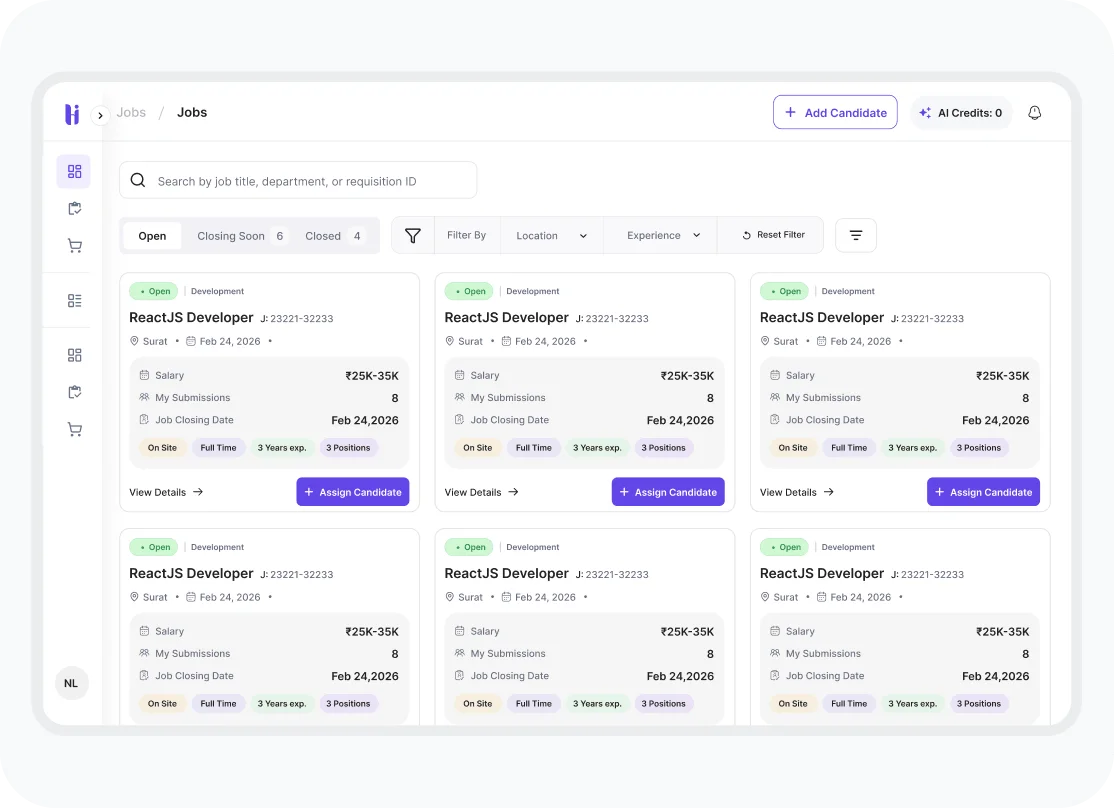This screenshot has width=1114, height=808.
Task: Open the Experience filter dropdown
Action: point(660,236)
